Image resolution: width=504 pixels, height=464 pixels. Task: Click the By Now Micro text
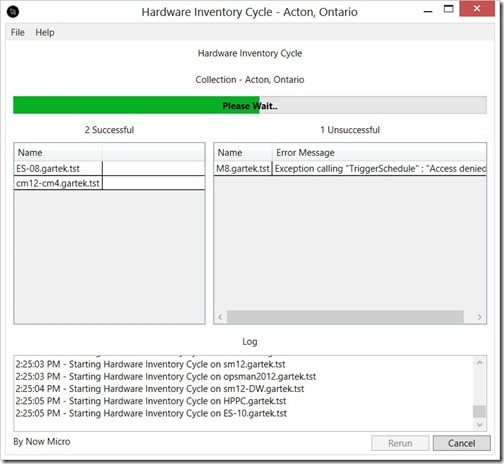tap(42, 442)
